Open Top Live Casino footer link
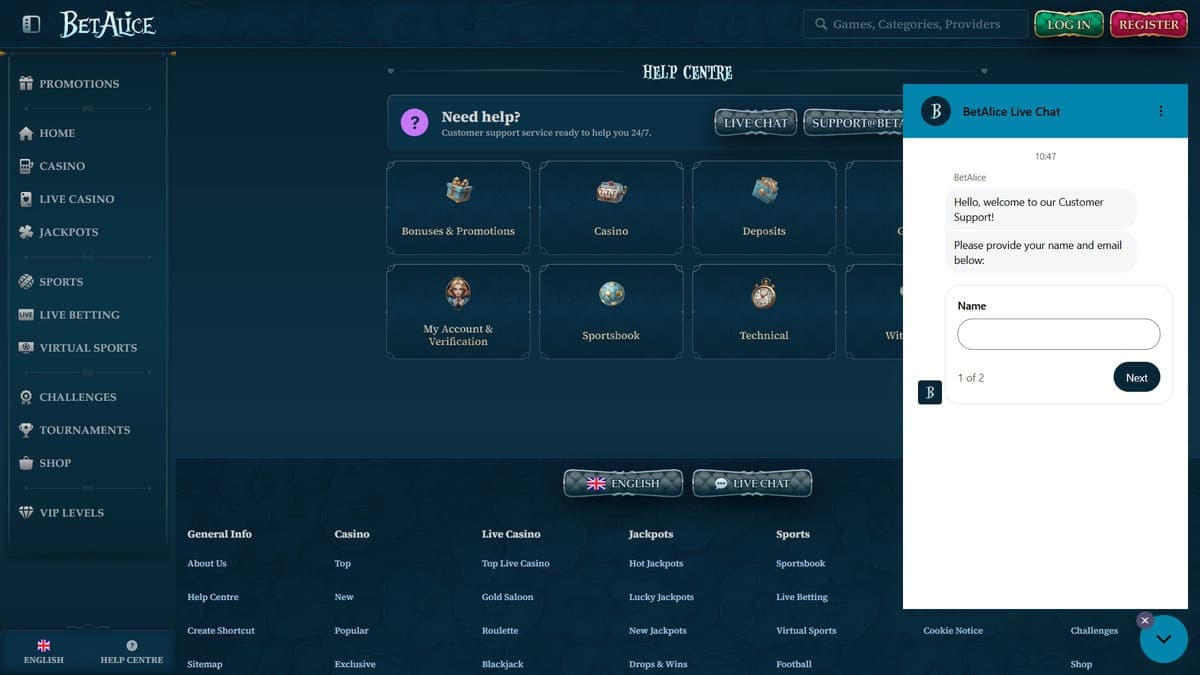 click(516, 564)
